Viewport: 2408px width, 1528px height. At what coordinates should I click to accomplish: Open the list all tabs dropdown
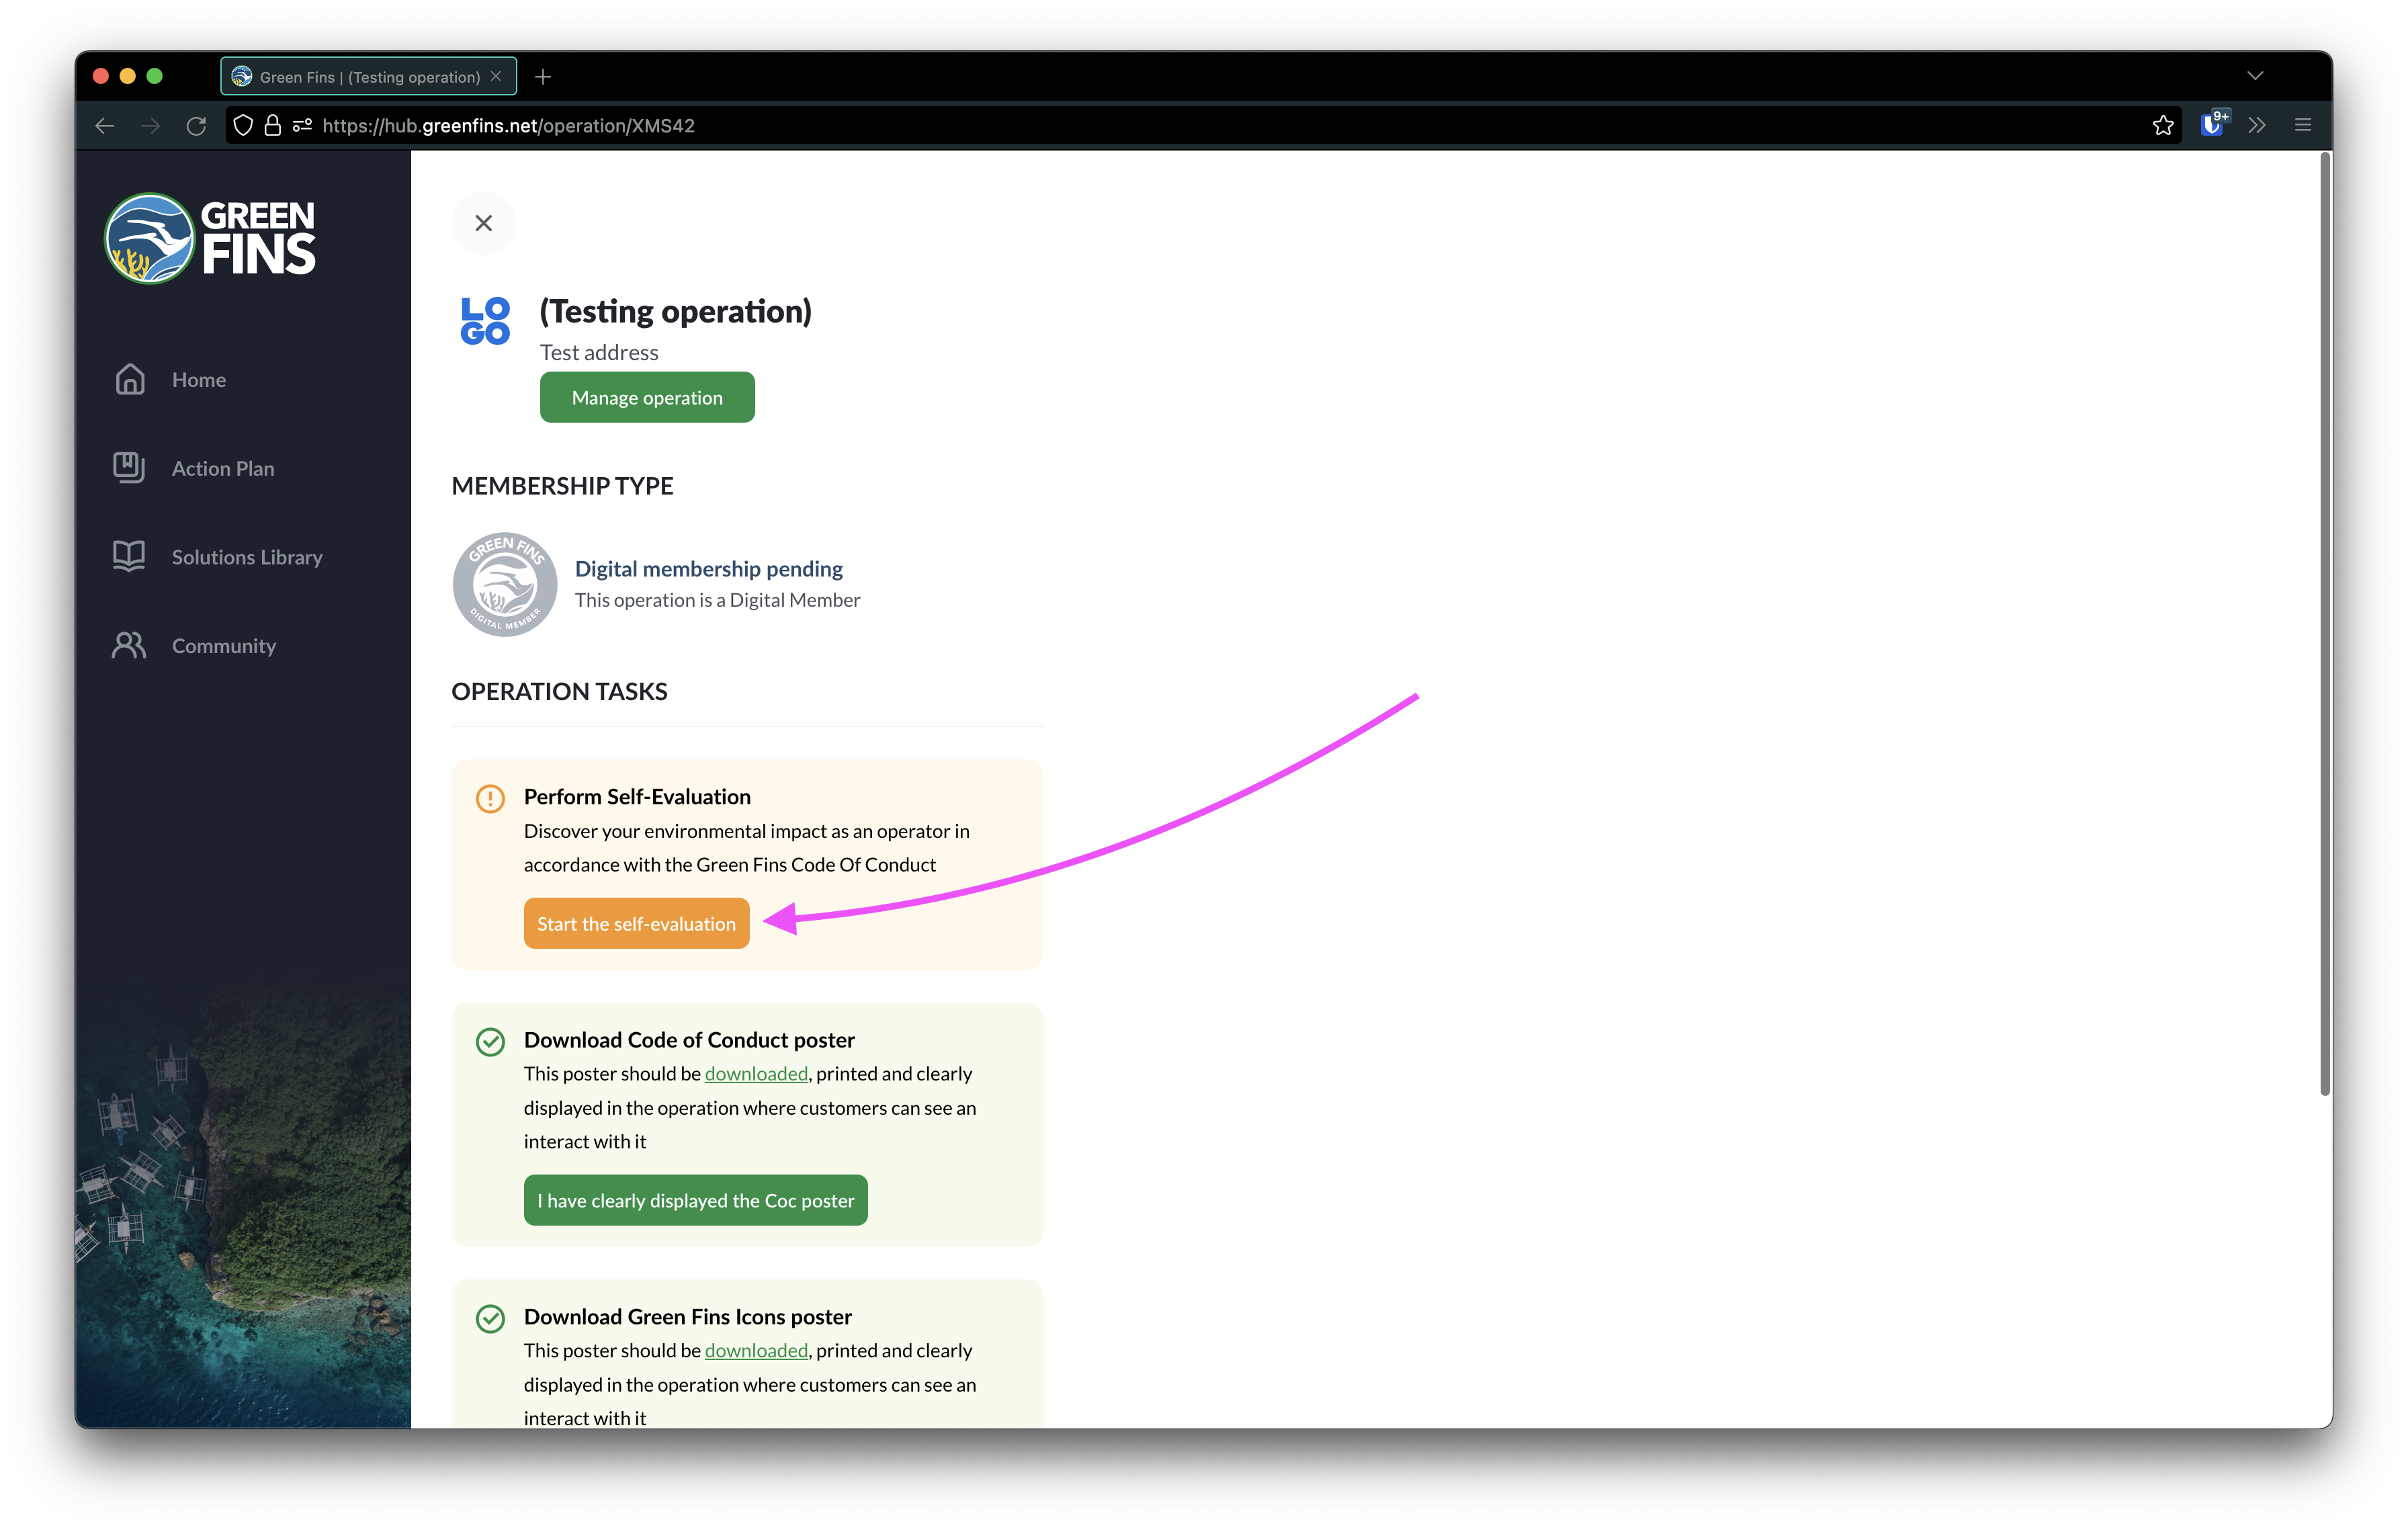tap(2255, 76)
